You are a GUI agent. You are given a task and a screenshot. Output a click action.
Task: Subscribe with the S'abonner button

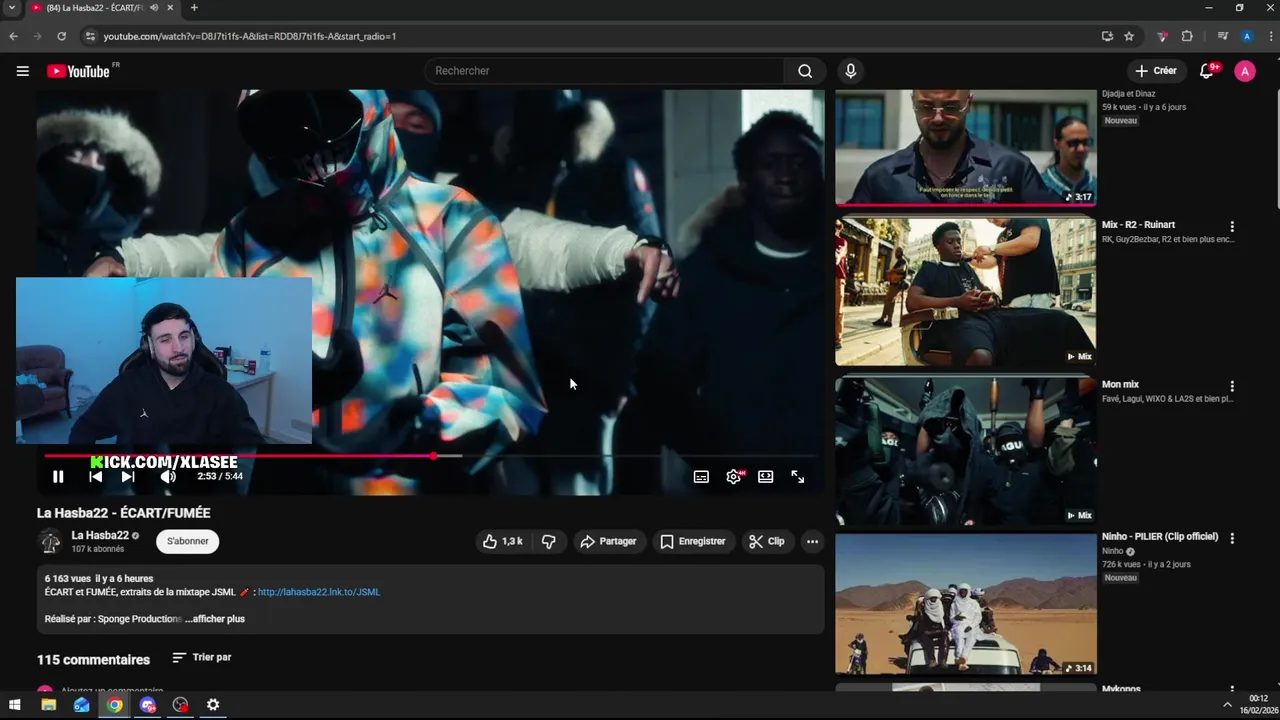tap(188, 541)
